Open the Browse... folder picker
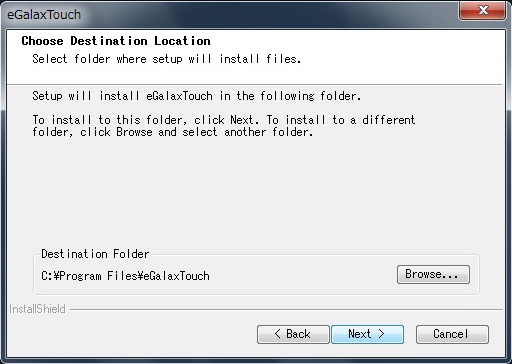Screen dimensions: 512x364 point(433,274)
